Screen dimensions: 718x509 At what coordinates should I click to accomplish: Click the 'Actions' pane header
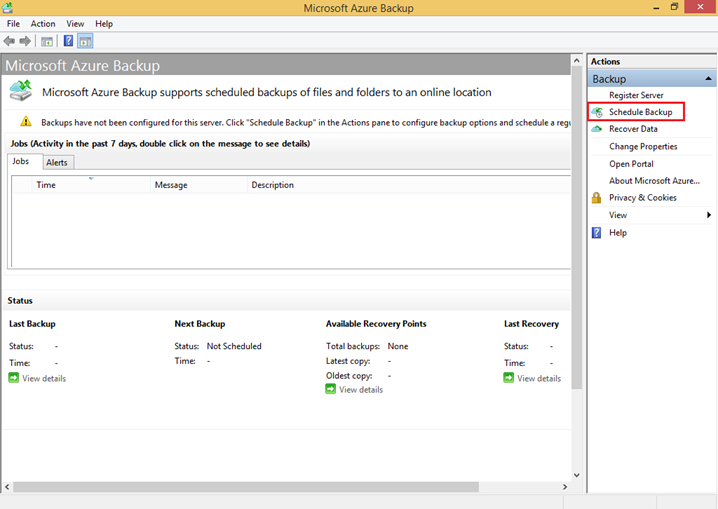[605, 61]
